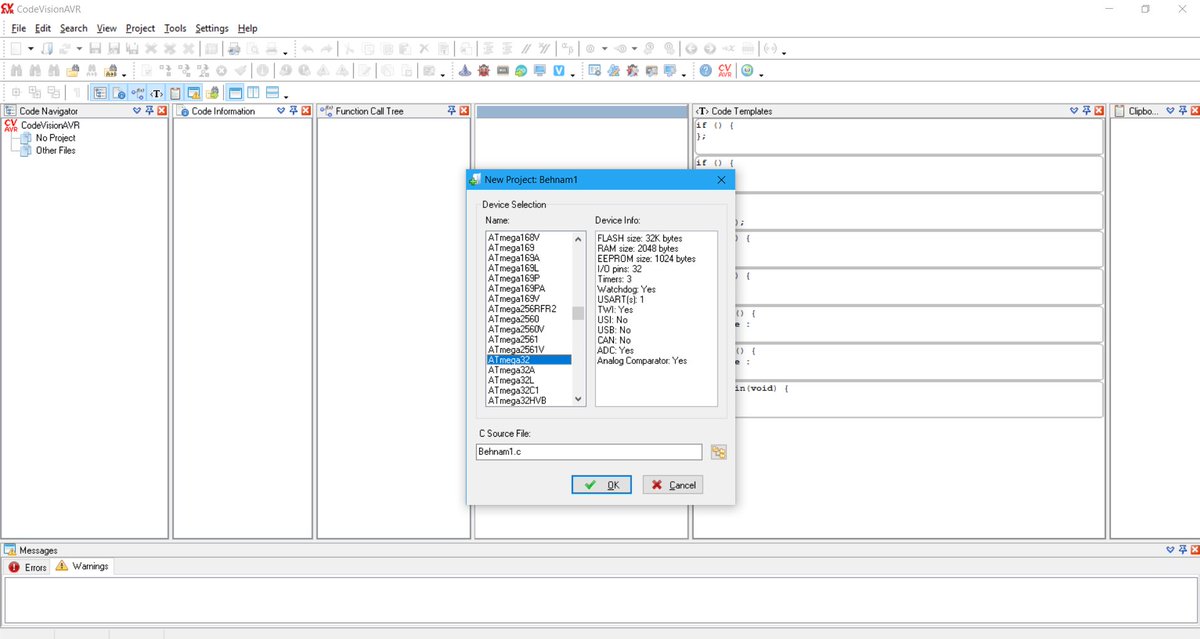Click the chip programmer icon

point(503,71)
